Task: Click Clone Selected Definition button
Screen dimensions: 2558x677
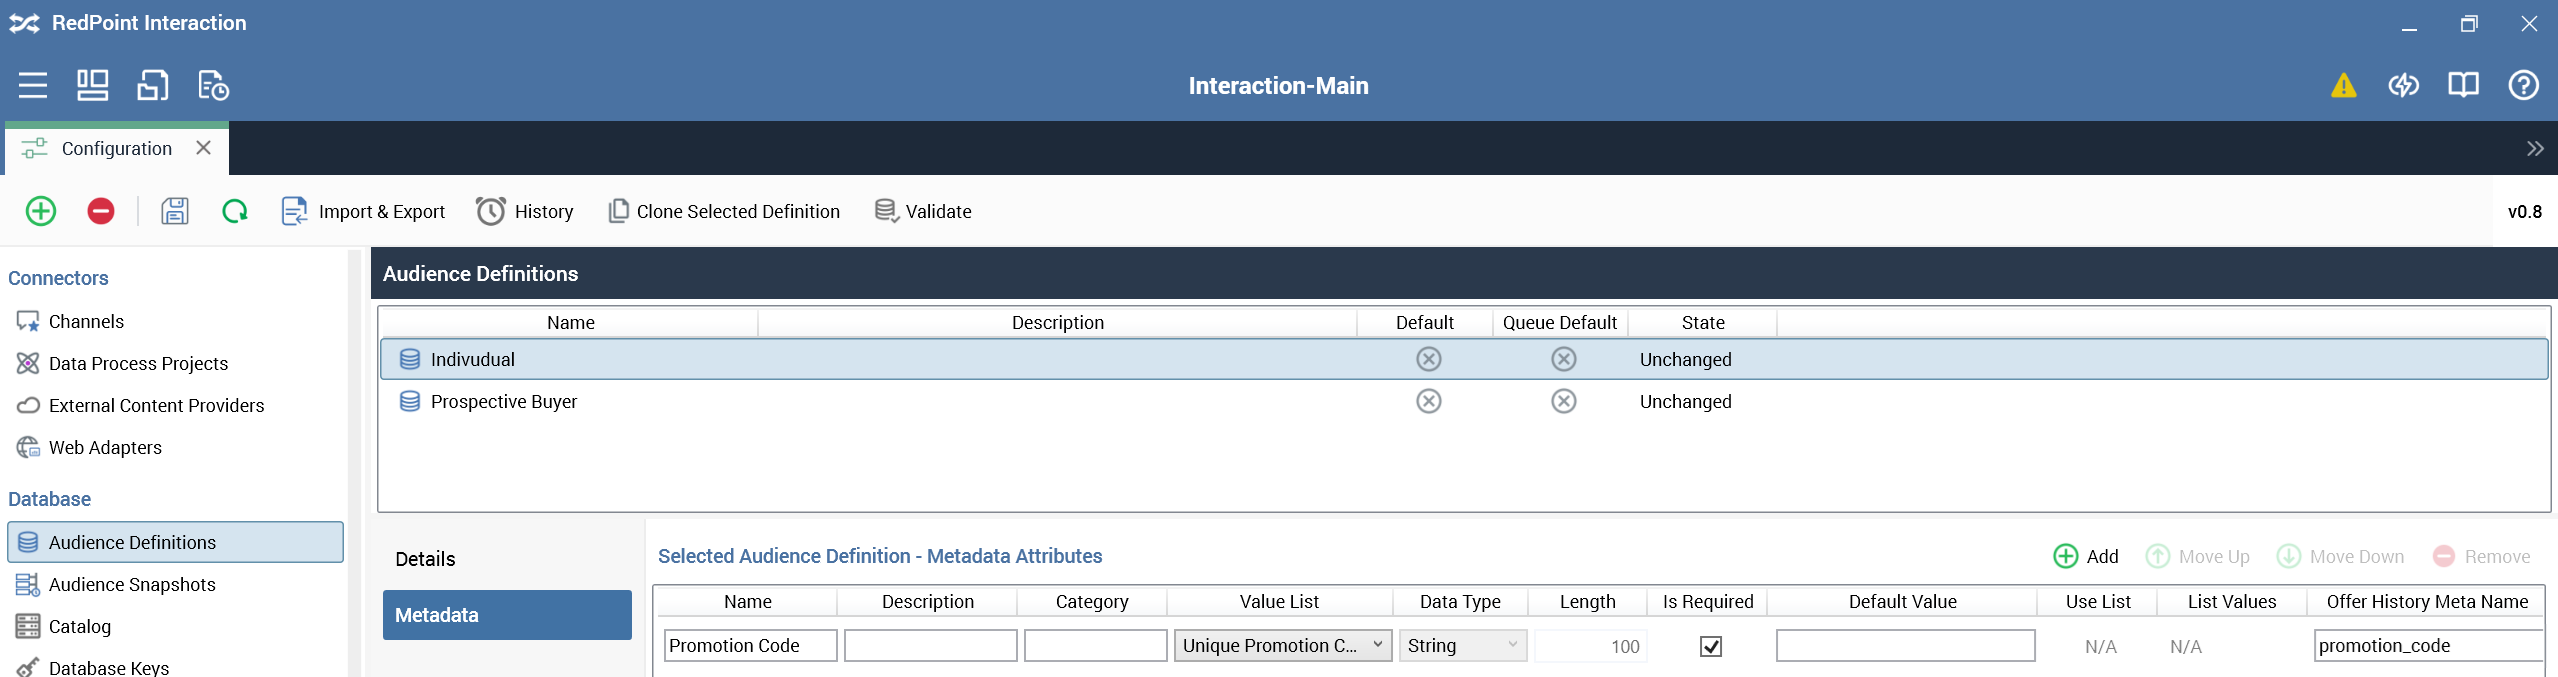Action: pos(725,211)
